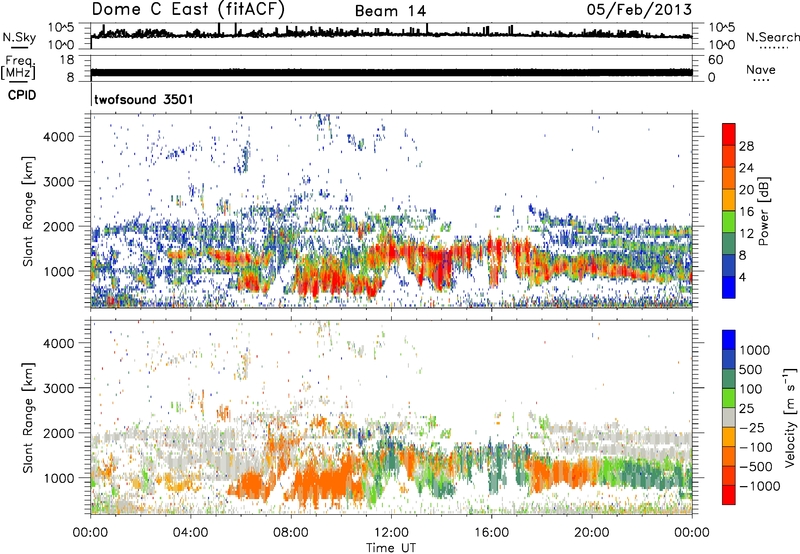Screen dimensions: 800x554
Task: Click the 'Time UT' axis title
Action: click(391, 548)
